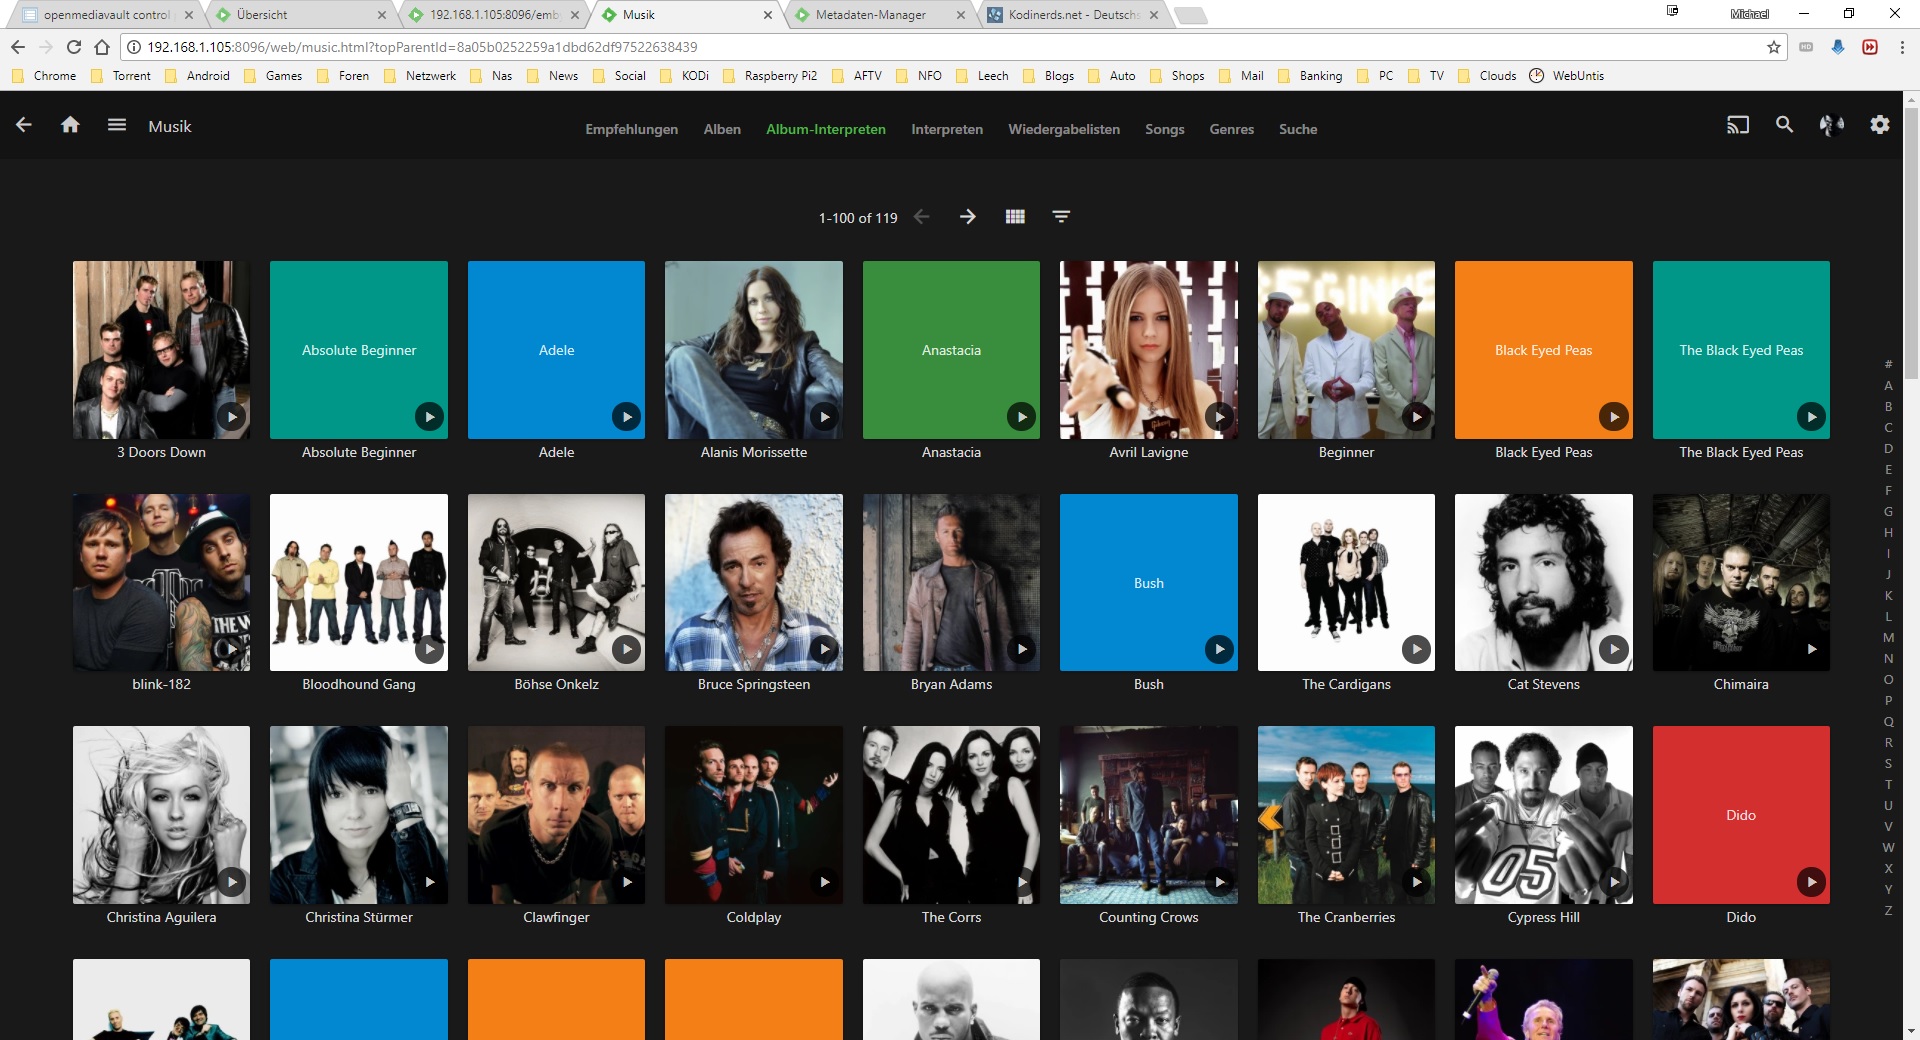Select the Album-Interpreten tab
This screenshot has width=1920, height=1040.
point(826,129)
